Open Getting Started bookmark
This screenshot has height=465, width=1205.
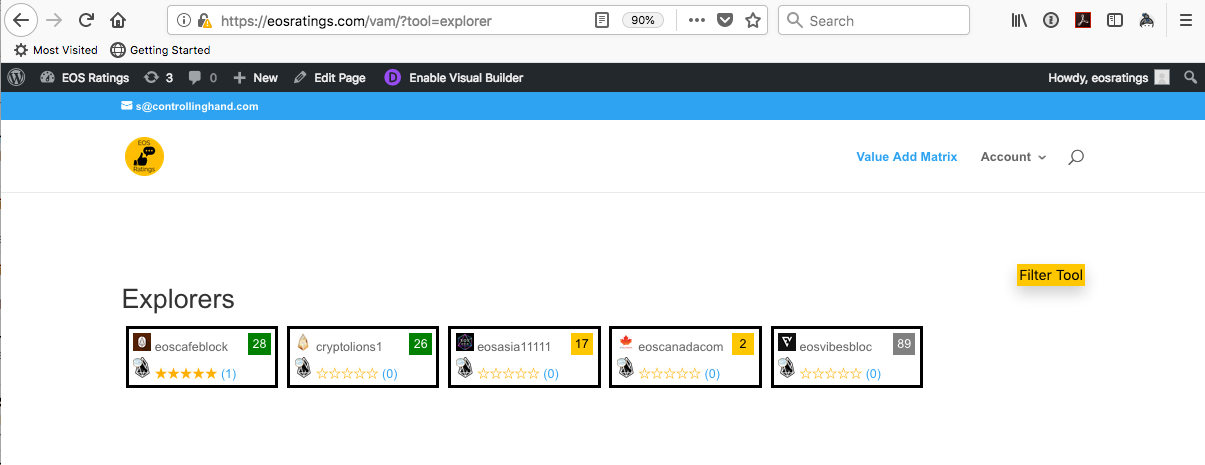pos(160,50)
